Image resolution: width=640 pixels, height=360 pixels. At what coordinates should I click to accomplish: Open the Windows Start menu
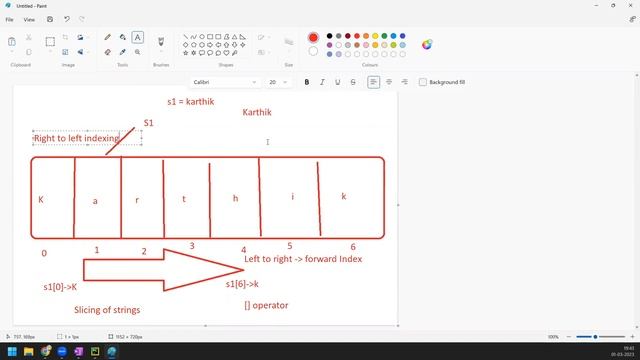(12, 351)
